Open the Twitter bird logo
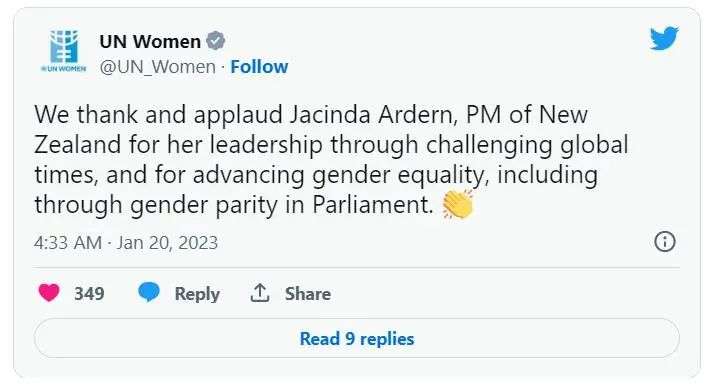718x391 pixels. (664, 38)
